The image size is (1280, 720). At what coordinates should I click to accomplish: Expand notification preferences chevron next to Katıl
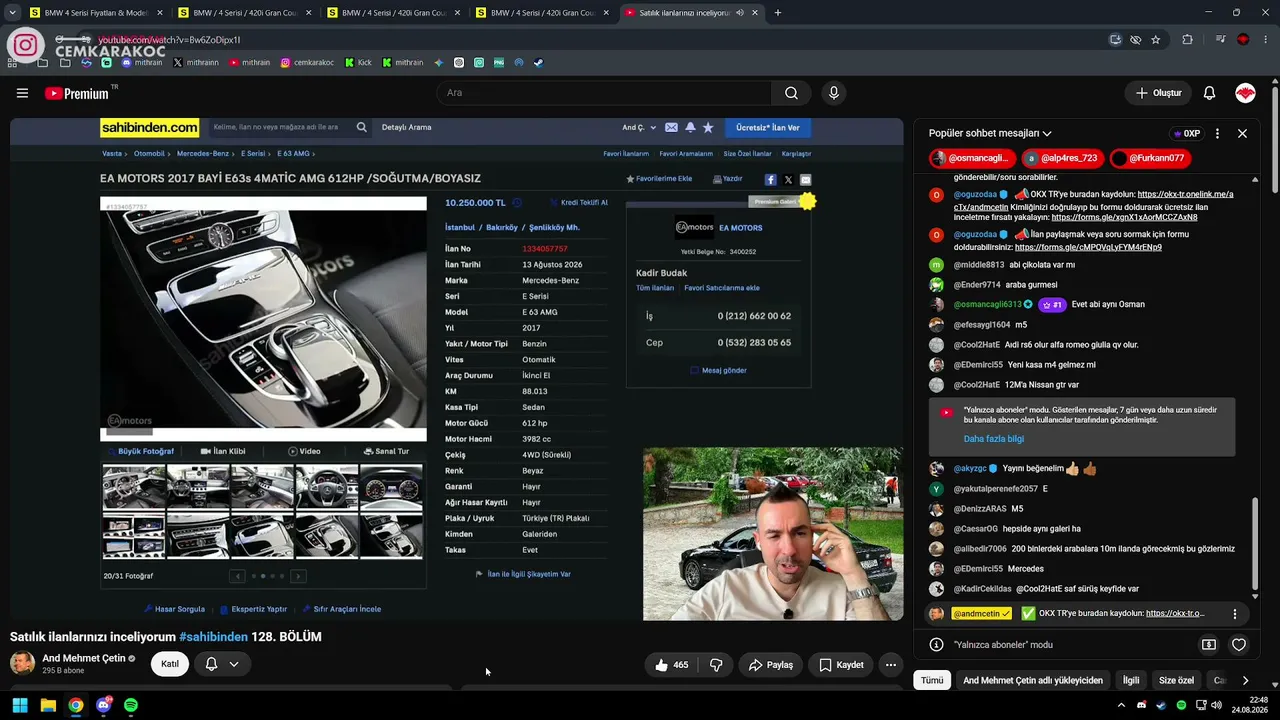coord(234,664)
